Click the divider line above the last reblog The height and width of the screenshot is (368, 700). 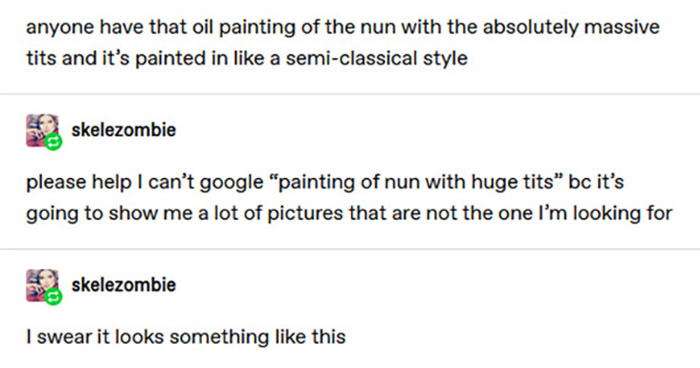click(x=350, y=249)
